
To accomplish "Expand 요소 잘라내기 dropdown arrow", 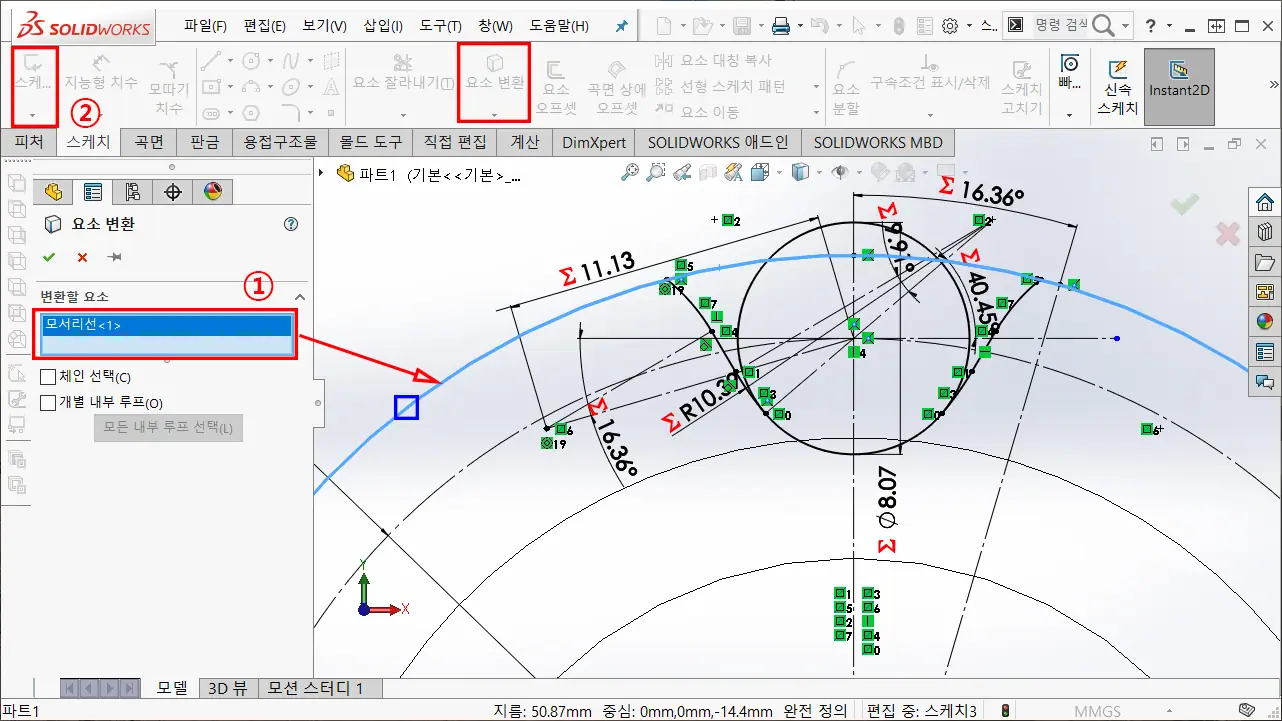I will point(402,116).
